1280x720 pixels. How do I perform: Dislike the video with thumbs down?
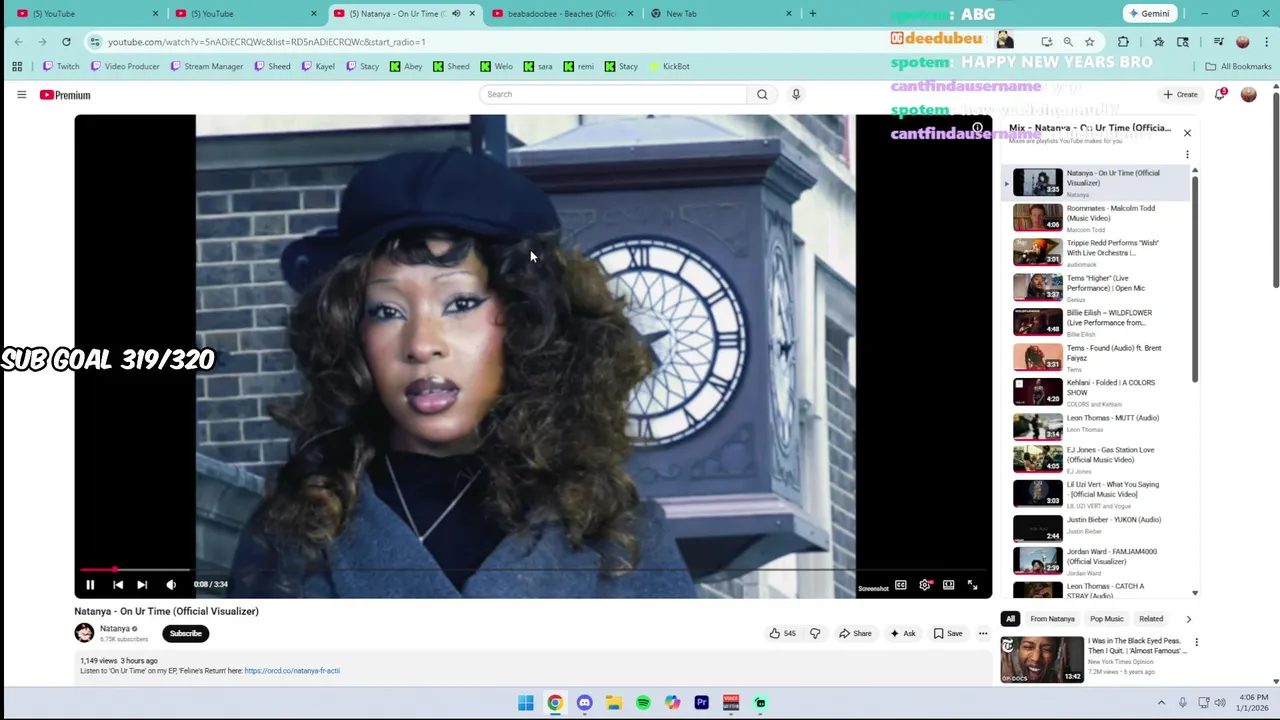pyautogui.click(x=815, y=633)
